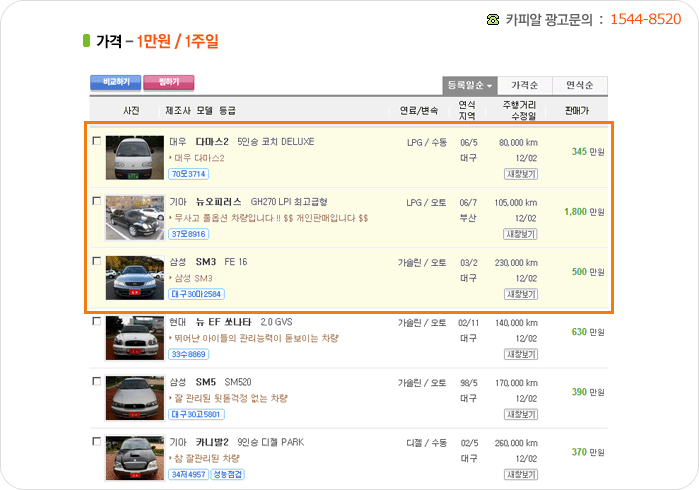
Task: Click license plate tag 37오8916
Action: tap(188, 234)
